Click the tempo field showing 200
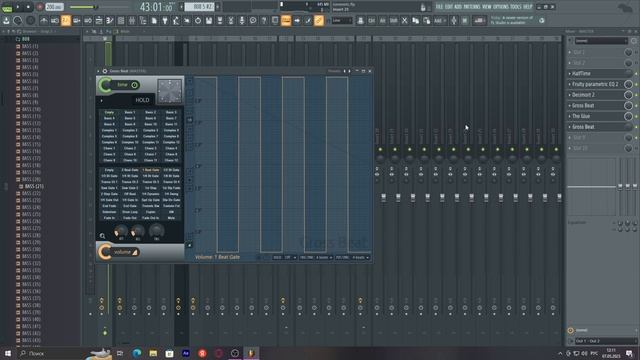Viewport: 640px width, 360px height. (x=54, y=7)
